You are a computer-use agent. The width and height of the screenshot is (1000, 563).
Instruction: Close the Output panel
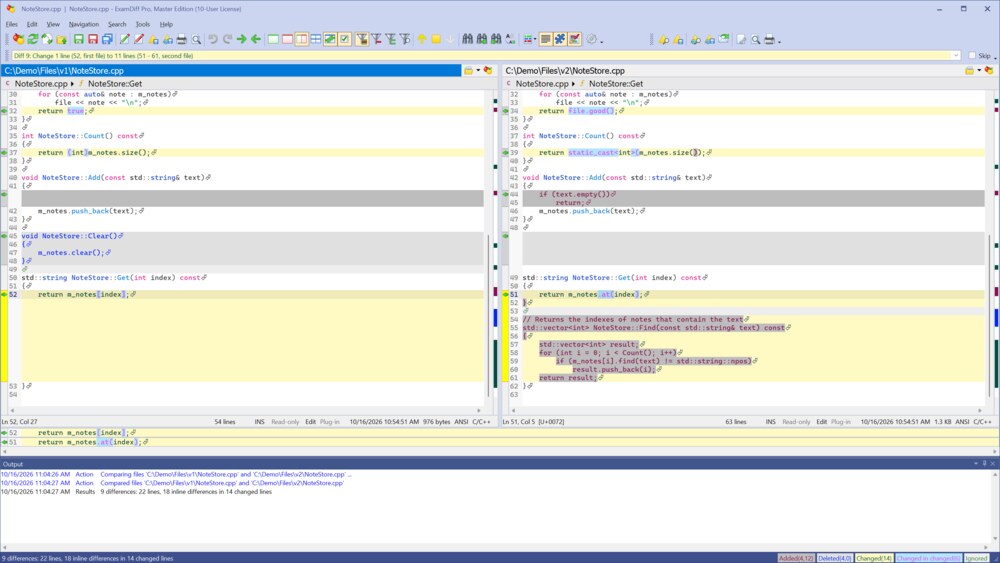click(x=993, y=464)
